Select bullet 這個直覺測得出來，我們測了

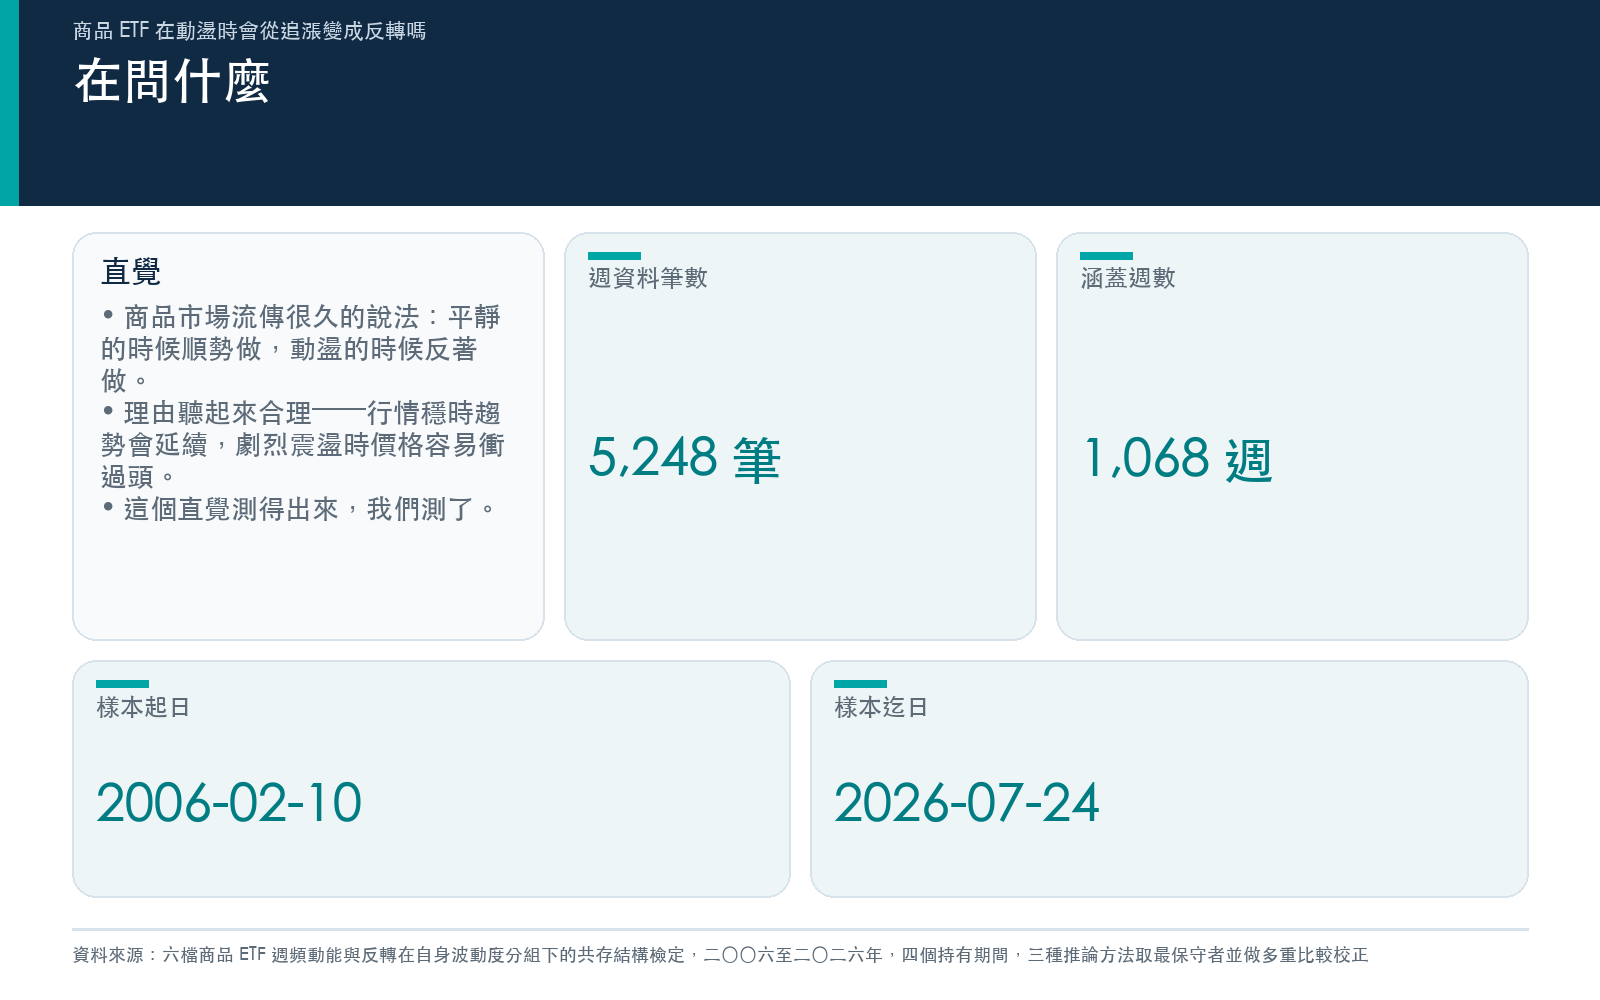299,509
